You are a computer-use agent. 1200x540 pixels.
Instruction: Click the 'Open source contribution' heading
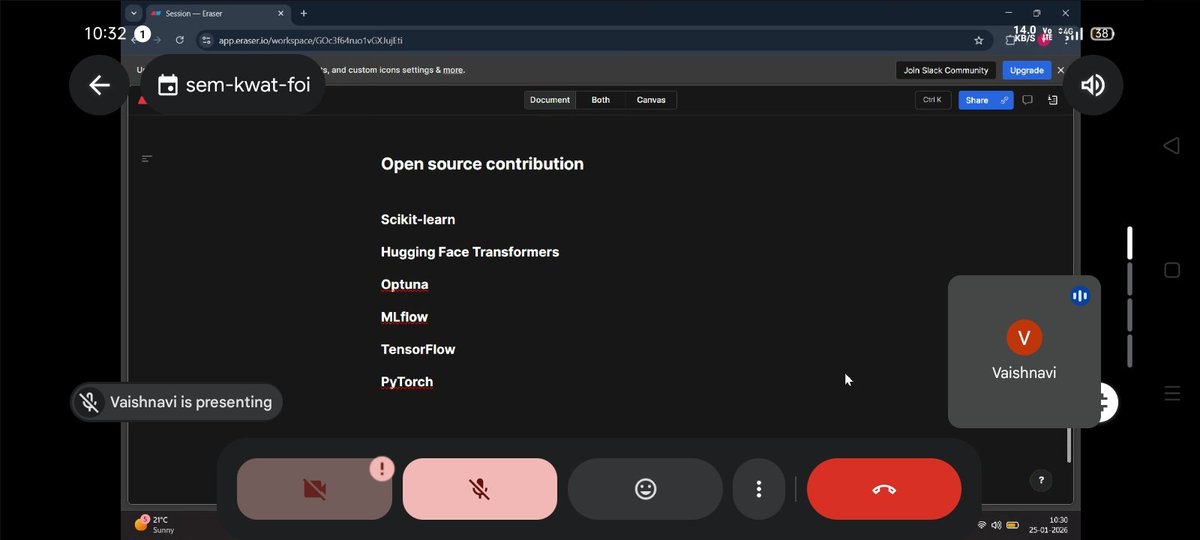pyautogui.click(x=482, y=164)
